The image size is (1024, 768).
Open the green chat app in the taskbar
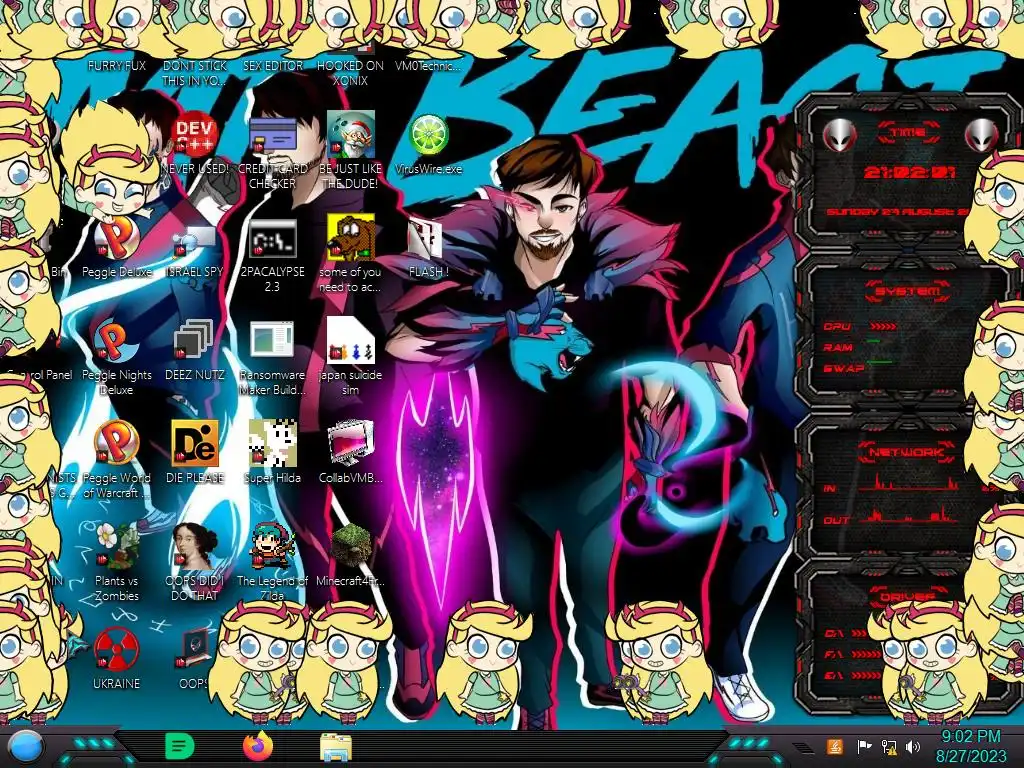(x=180, y=746)
